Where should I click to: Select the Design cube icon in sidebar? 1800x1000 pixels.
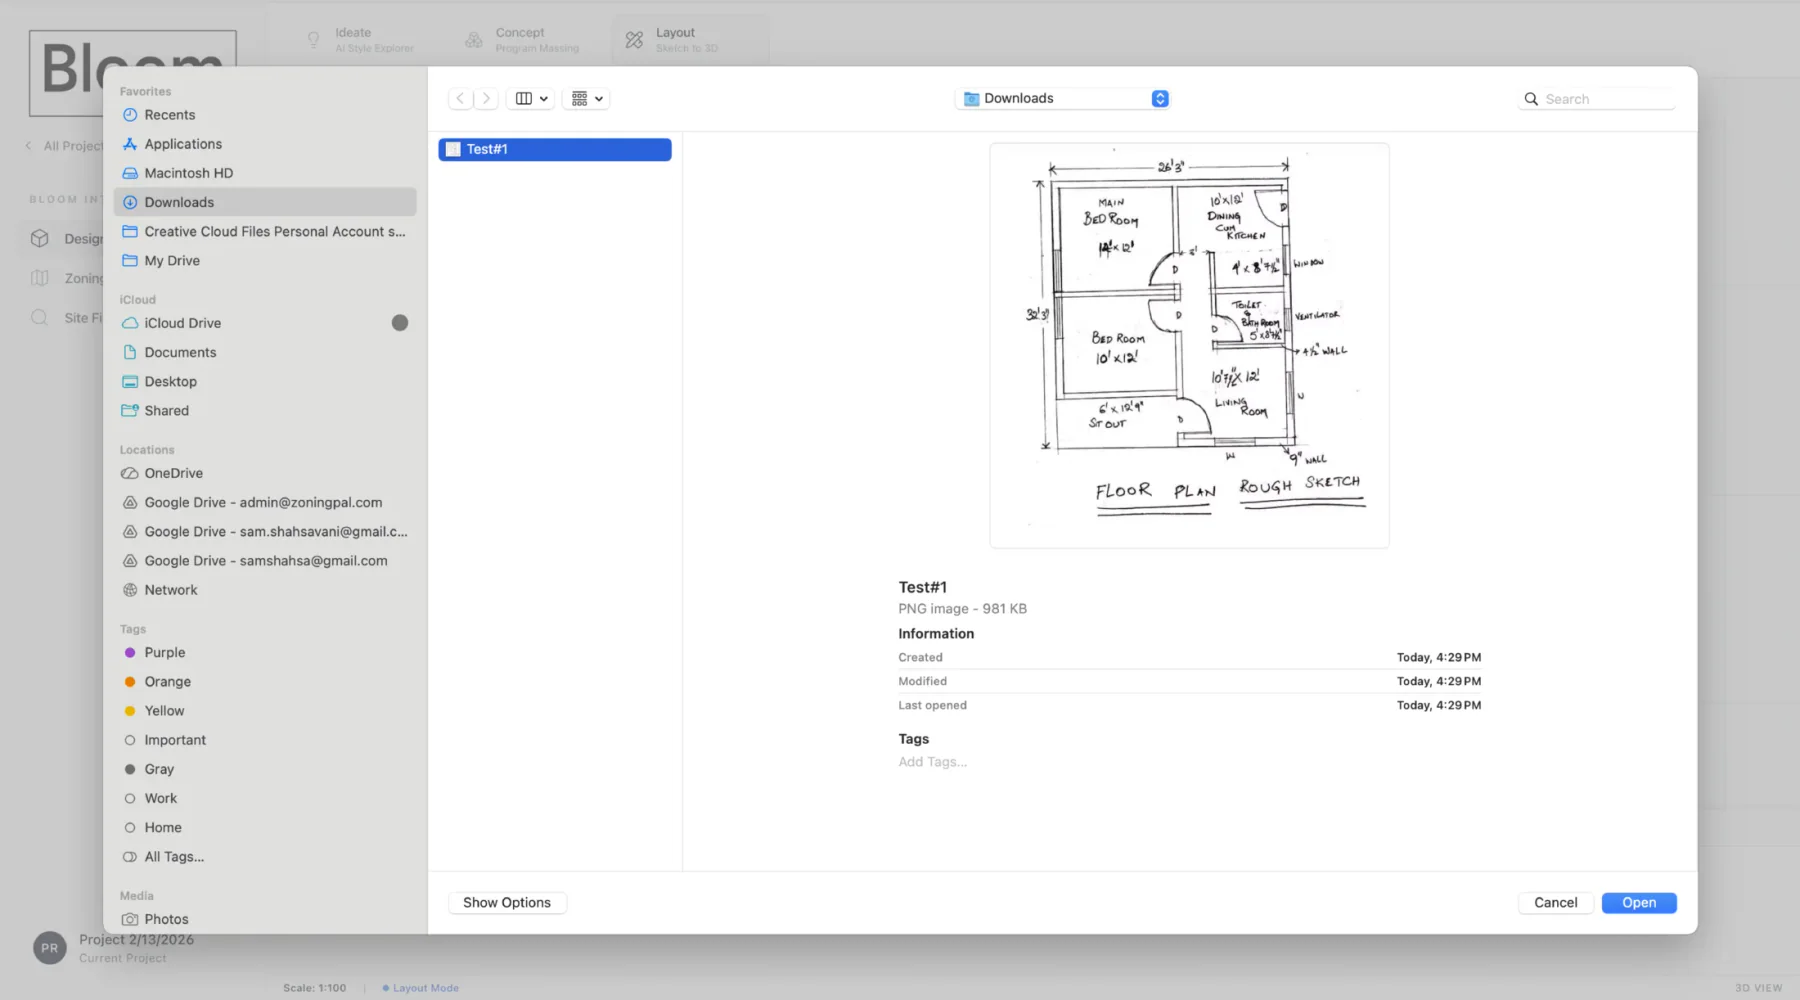(39, 238)
